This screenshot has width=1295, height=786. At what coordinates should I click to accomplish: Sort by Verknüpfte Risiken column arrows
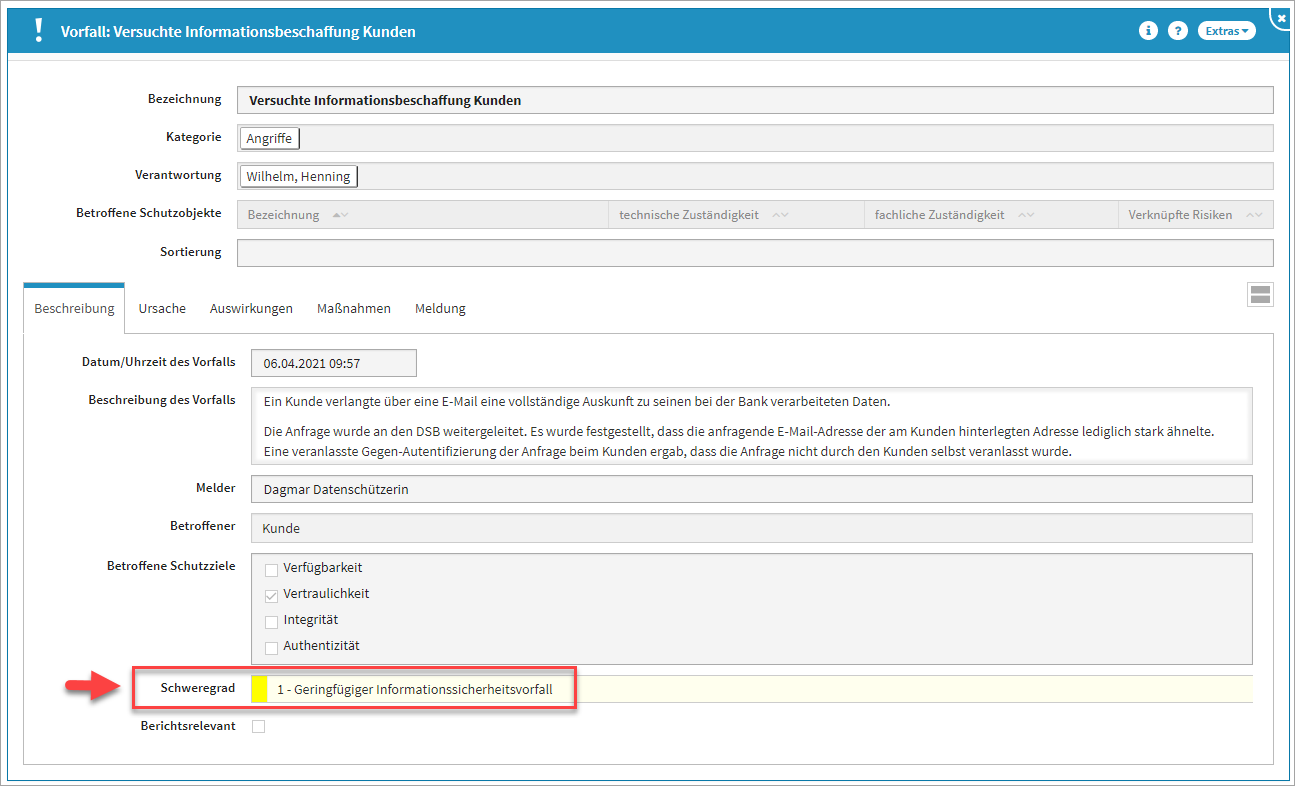coord(1253,215)
